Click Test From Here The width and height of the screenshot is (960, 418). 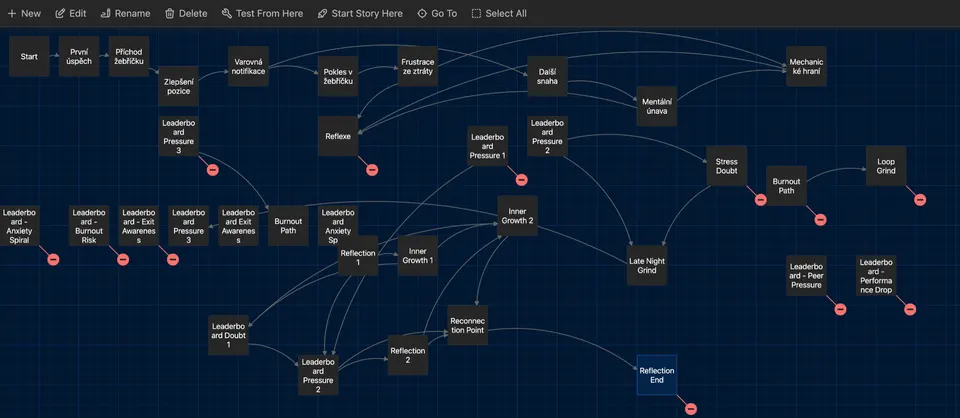pos(261,13)
